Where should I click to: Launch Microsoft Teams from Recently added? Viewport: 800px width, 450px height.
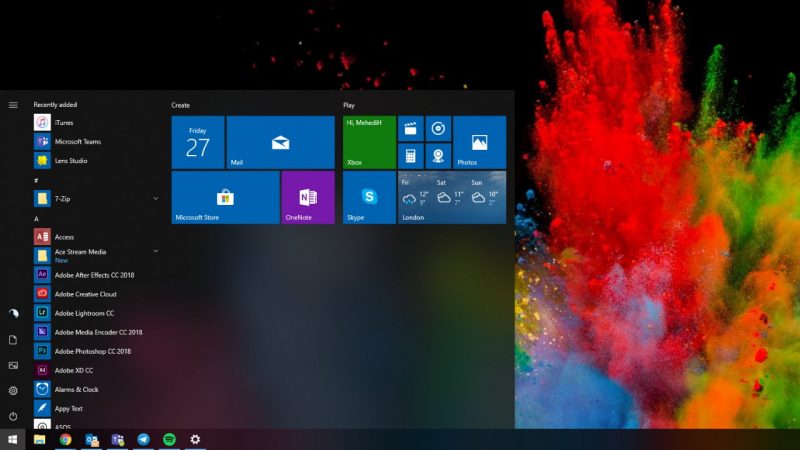[x=95, y=141]
